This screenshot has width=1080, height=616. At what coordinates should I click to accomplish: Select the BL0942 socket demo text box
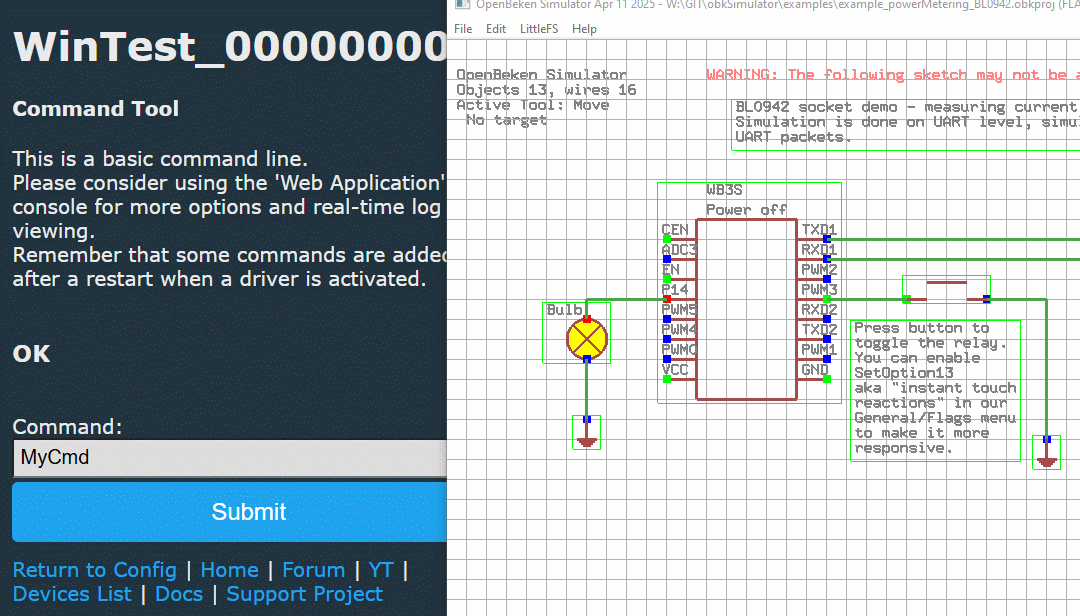pyautogui.click(x=905, y=125)
